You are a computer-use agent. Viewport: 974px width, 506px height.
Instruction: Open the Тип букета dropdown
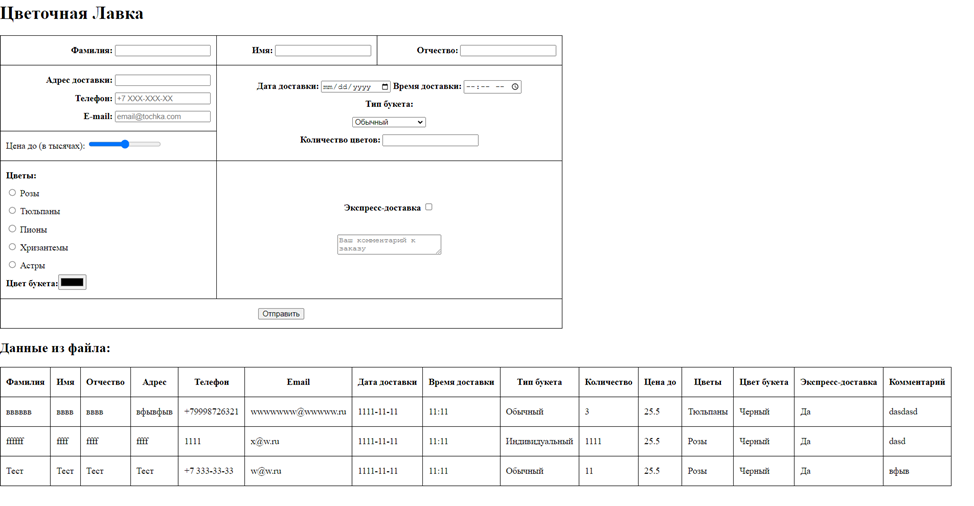[389, 122]
